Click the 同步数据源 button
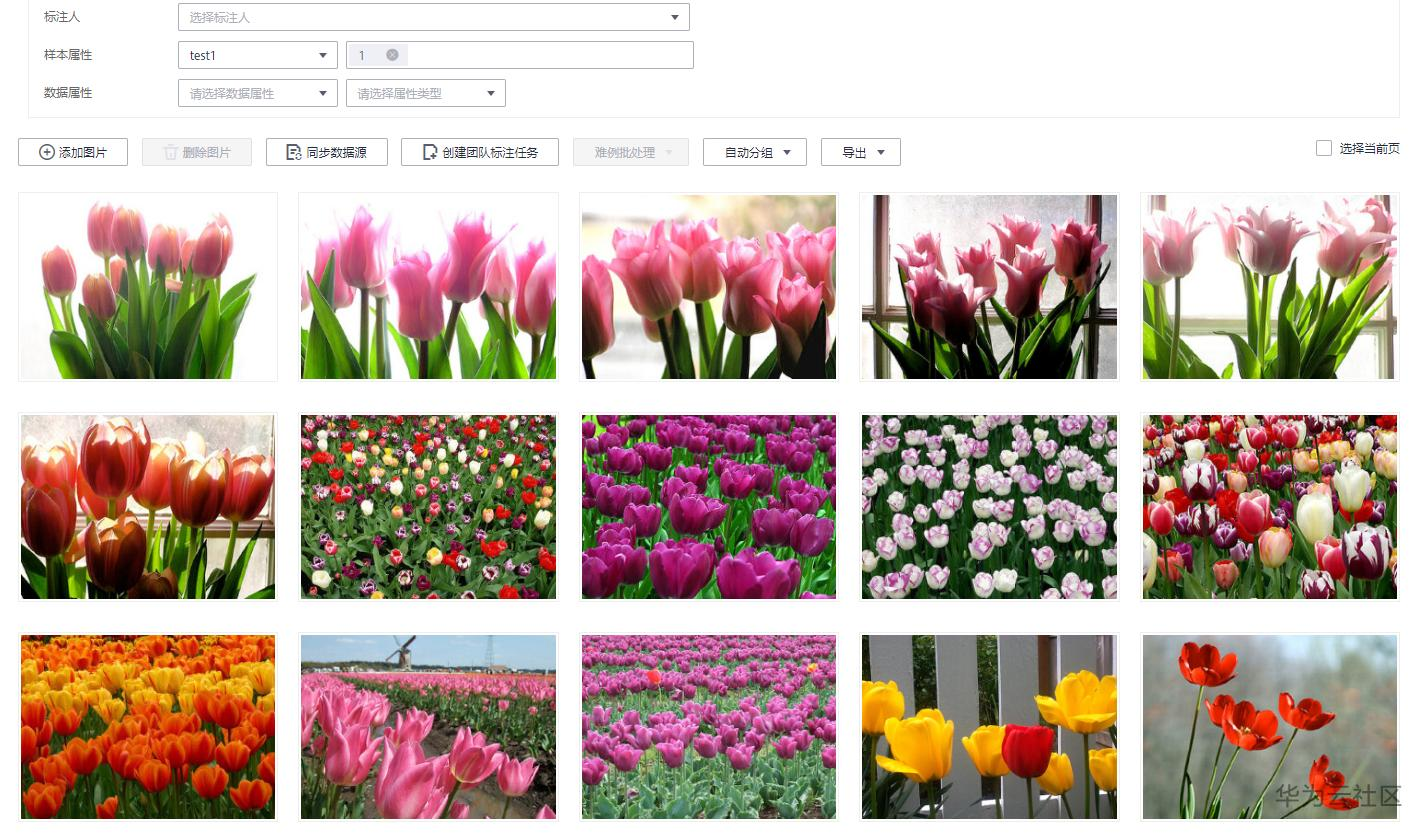Image resolution: width=1422 pixels, height=836 pixels. (x=326, y=152)
